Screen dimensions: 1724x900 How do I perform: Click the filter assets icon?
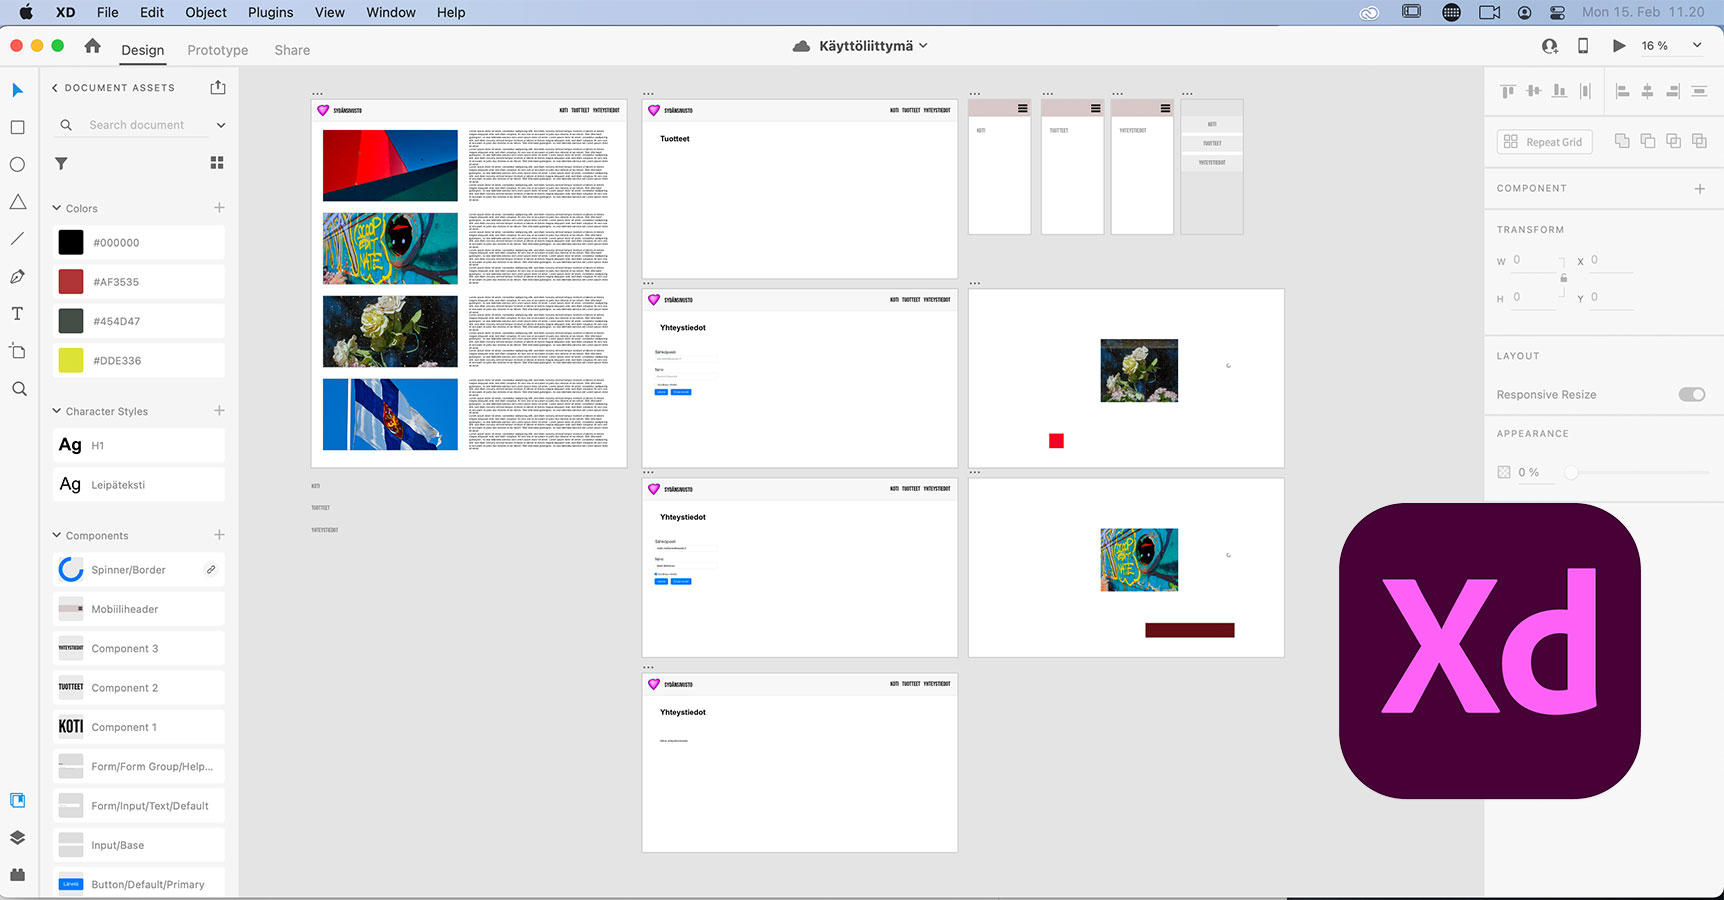coord(61,163)
